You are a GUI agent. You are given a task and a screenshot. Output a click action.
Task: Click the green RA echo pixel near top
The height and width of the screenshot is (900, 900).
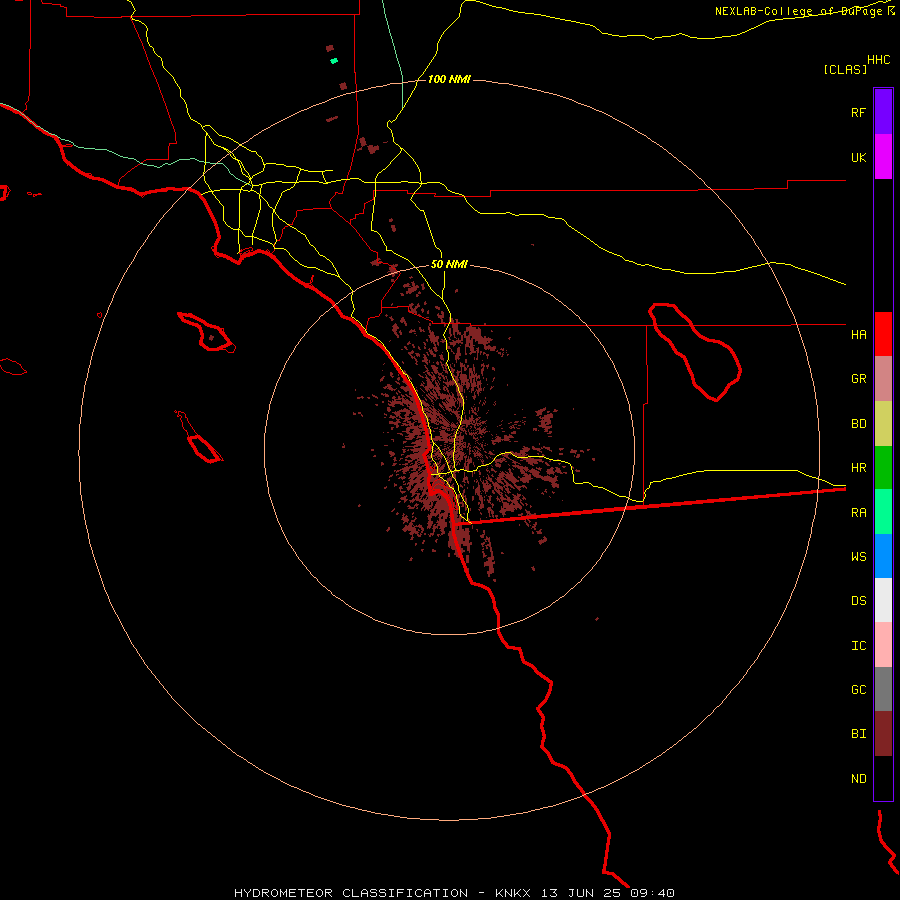coord(334,61)
